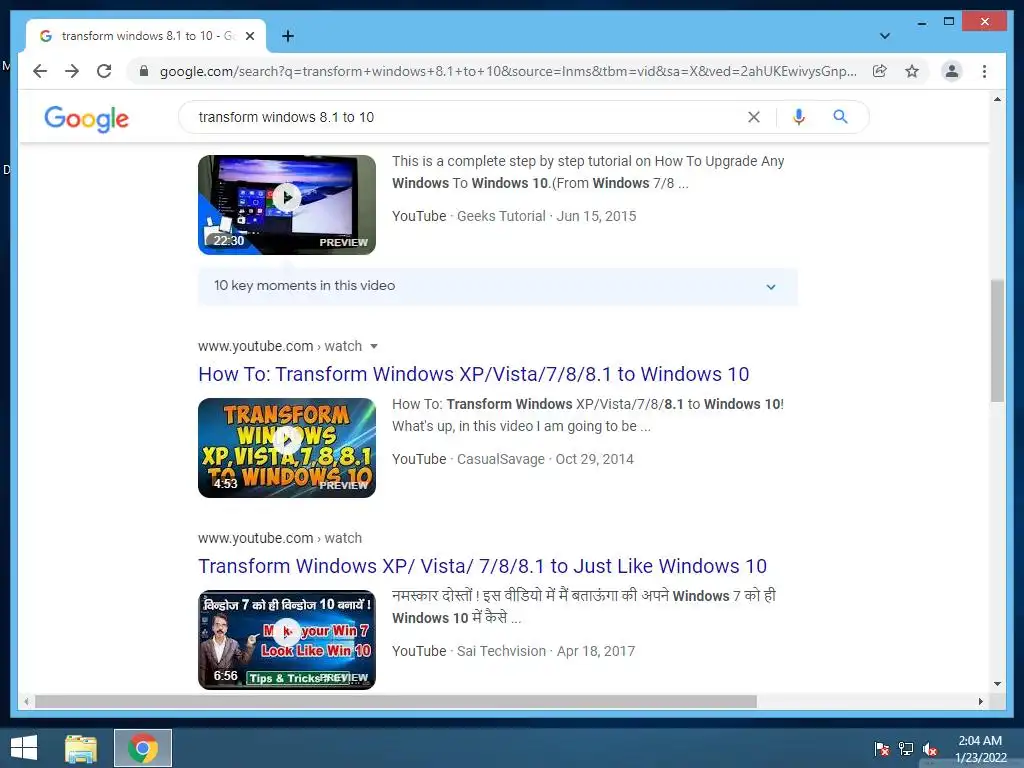
Task: Click the vertical scrollbar down arrow
Action: (x=997, y=684)
